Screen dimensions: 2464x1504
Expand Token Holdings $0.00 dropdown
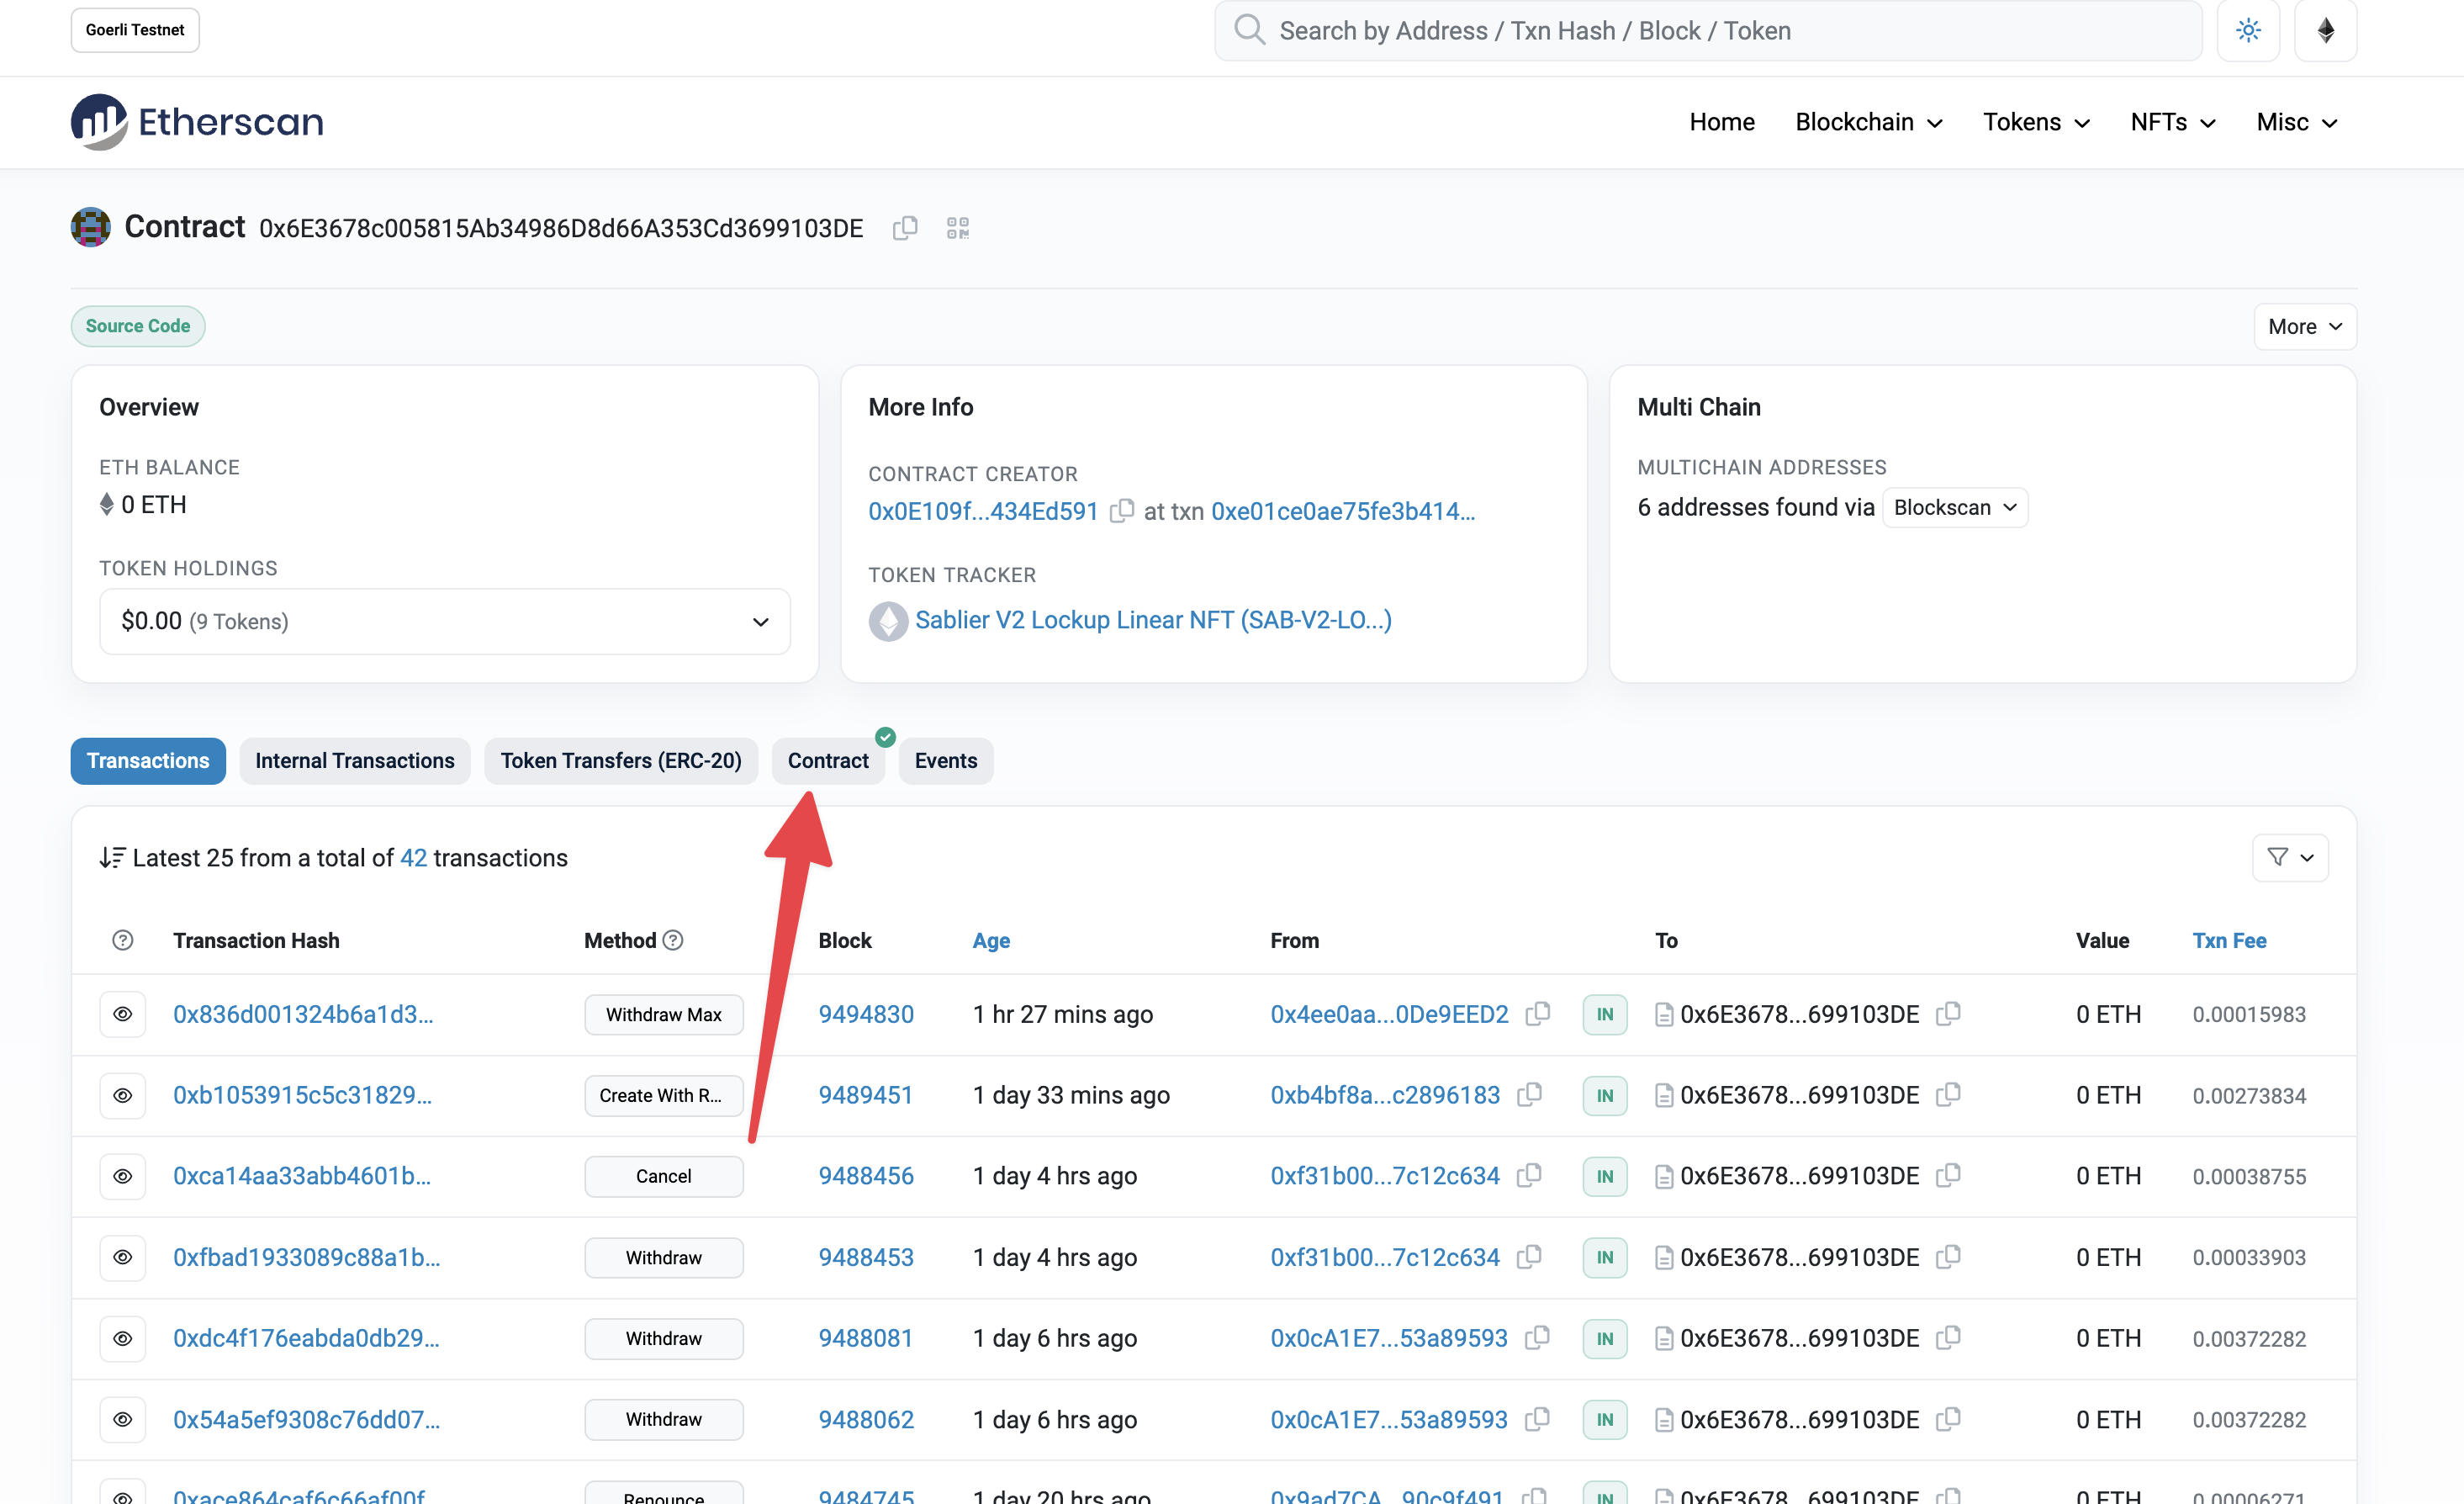point(445,621)
